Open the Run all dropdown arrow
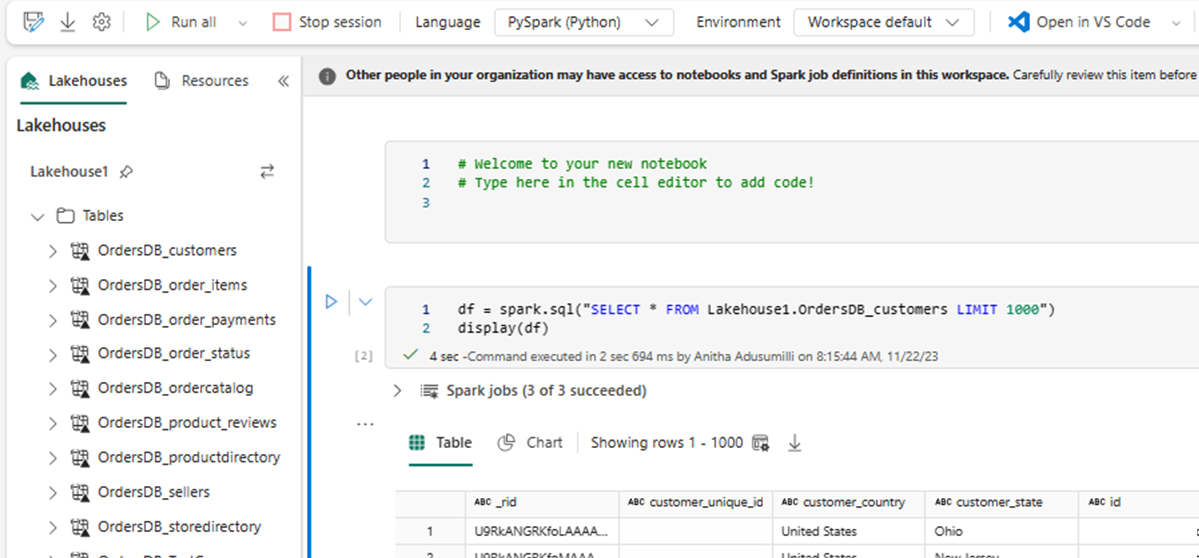The height and width of the screenshot is (558, 1199). tap(243, 23)
